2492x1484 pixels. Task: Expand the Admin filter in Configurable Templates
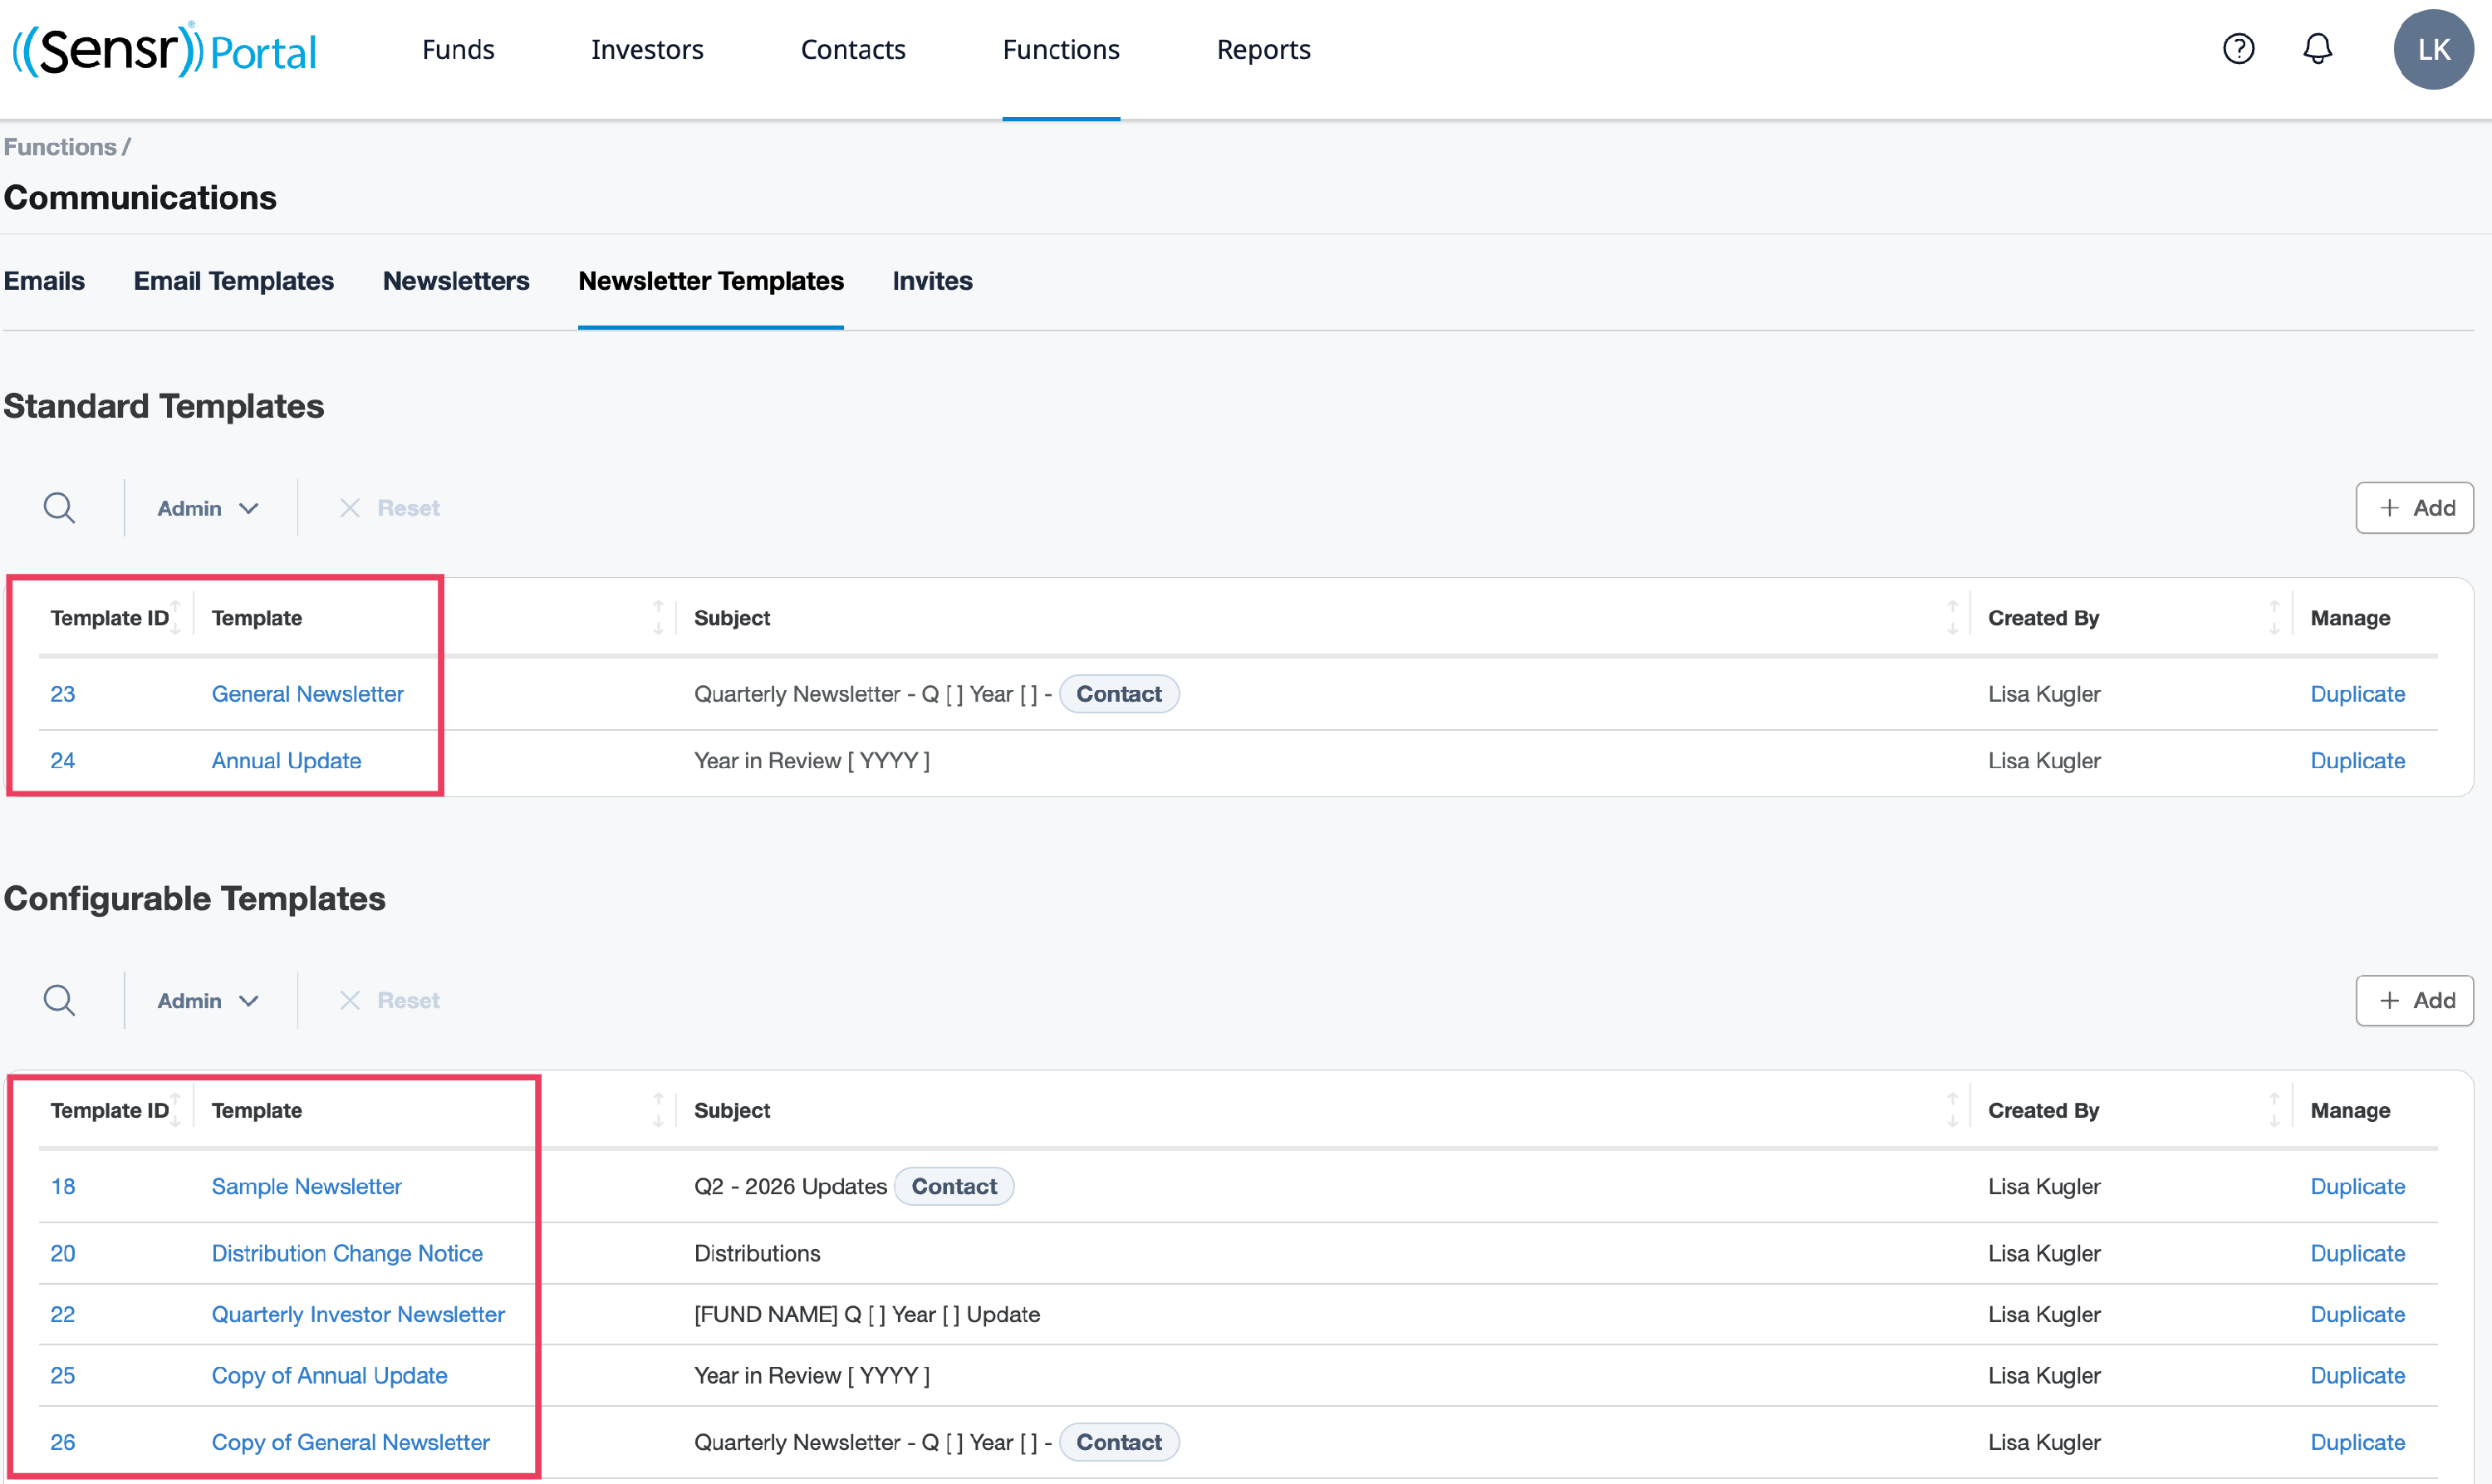pos(208,1000)
